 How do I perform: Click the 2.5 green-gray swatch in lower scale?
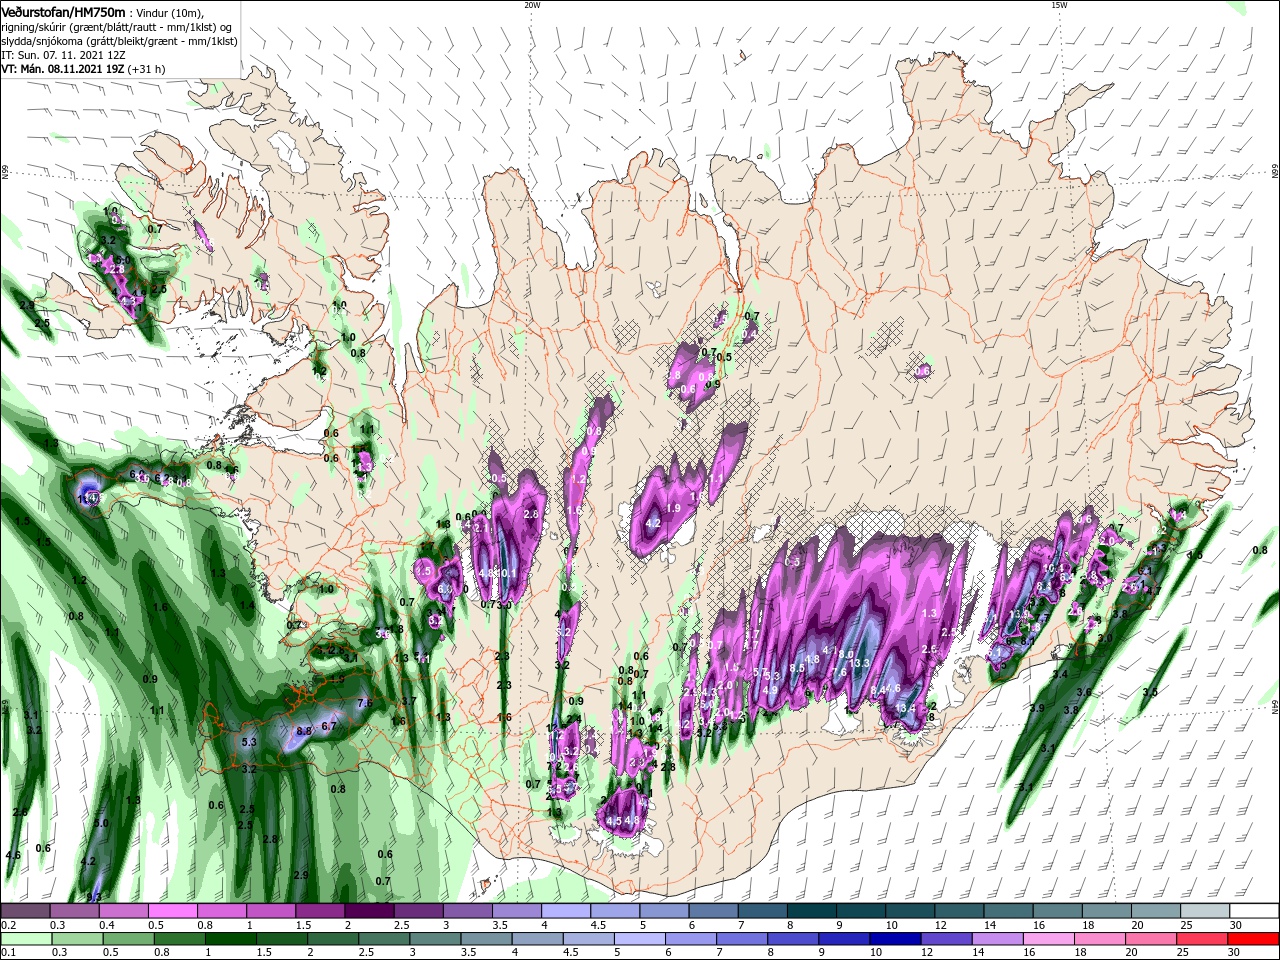click(x=383, y=939)
